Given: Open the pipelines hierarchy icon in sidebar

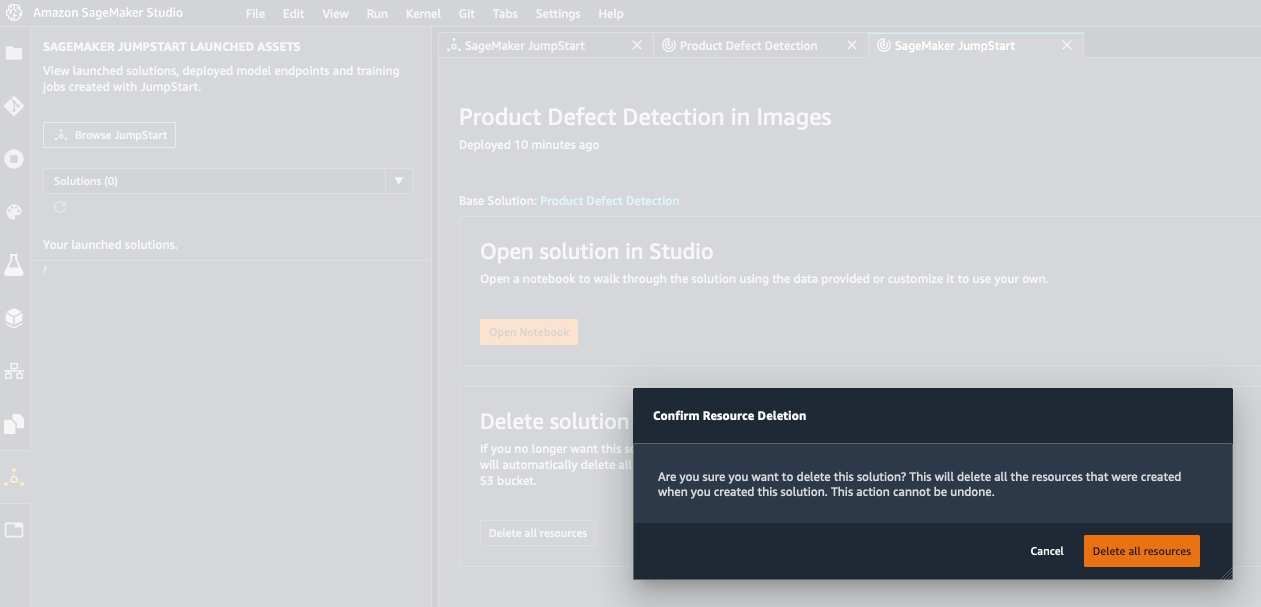Looking at the screenshot, I should (x=14, y=371).
